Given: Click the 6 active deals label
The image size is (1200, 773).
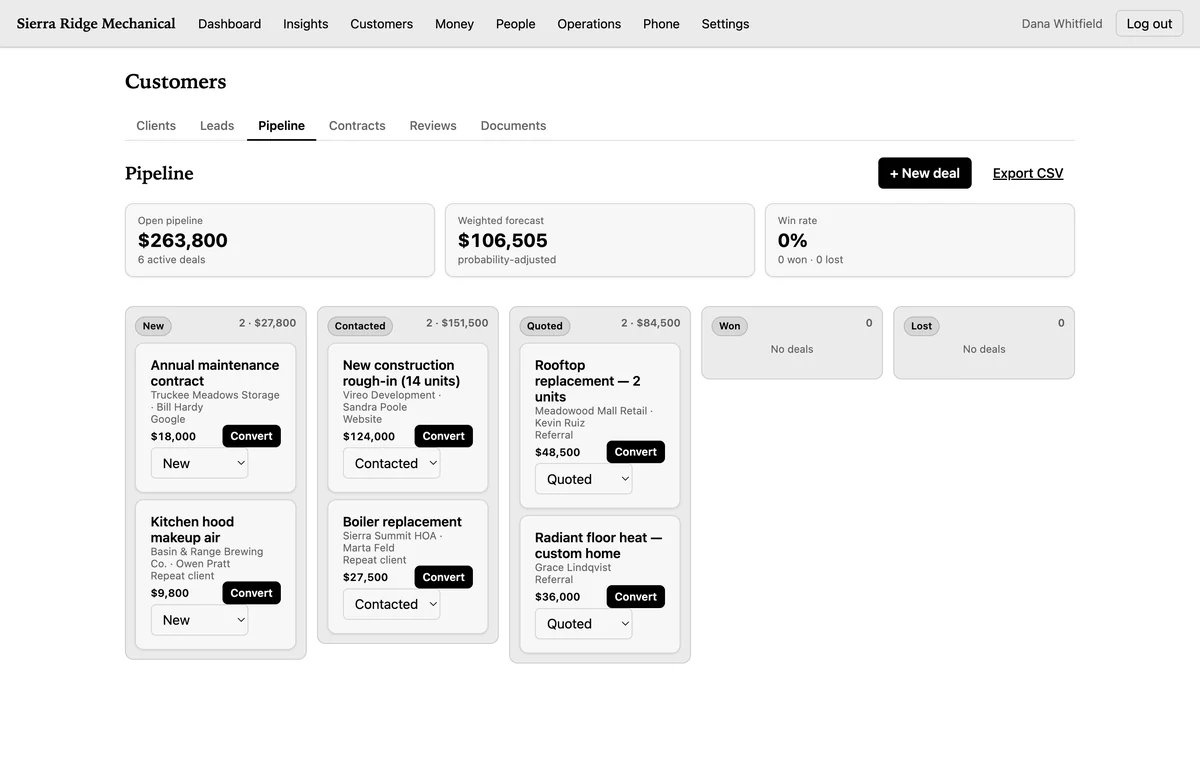Looking at the screenshot, I should (x=172, y=260).
